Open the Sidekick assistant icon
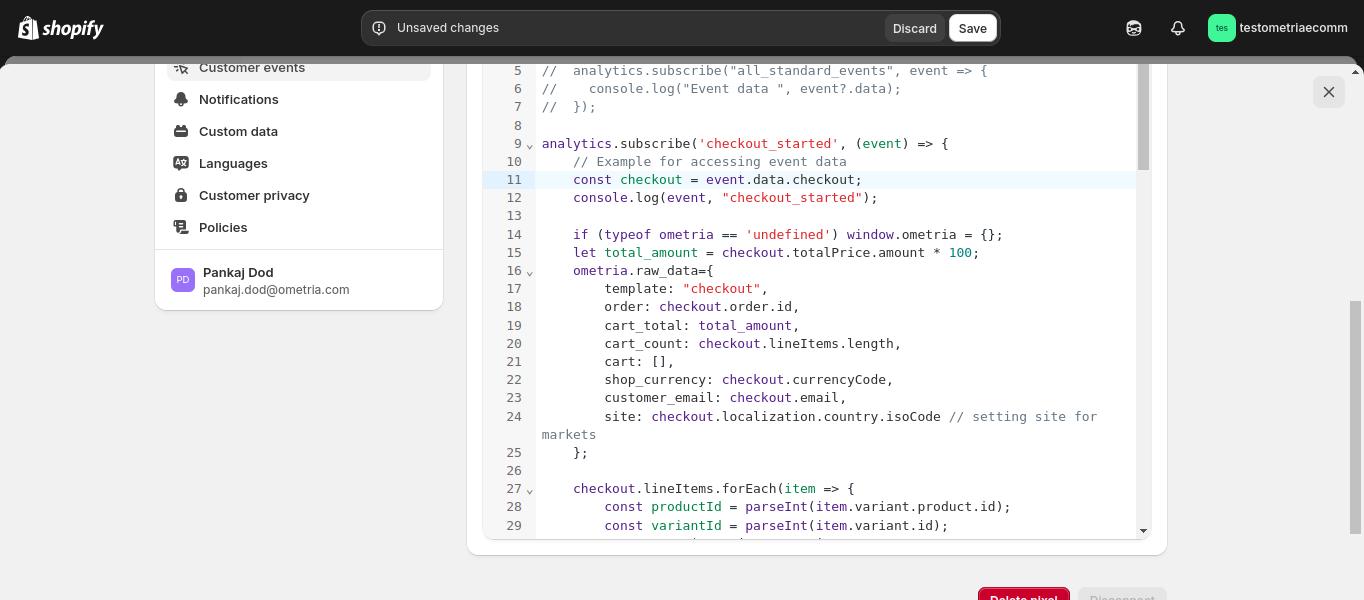 (1134, 28)
